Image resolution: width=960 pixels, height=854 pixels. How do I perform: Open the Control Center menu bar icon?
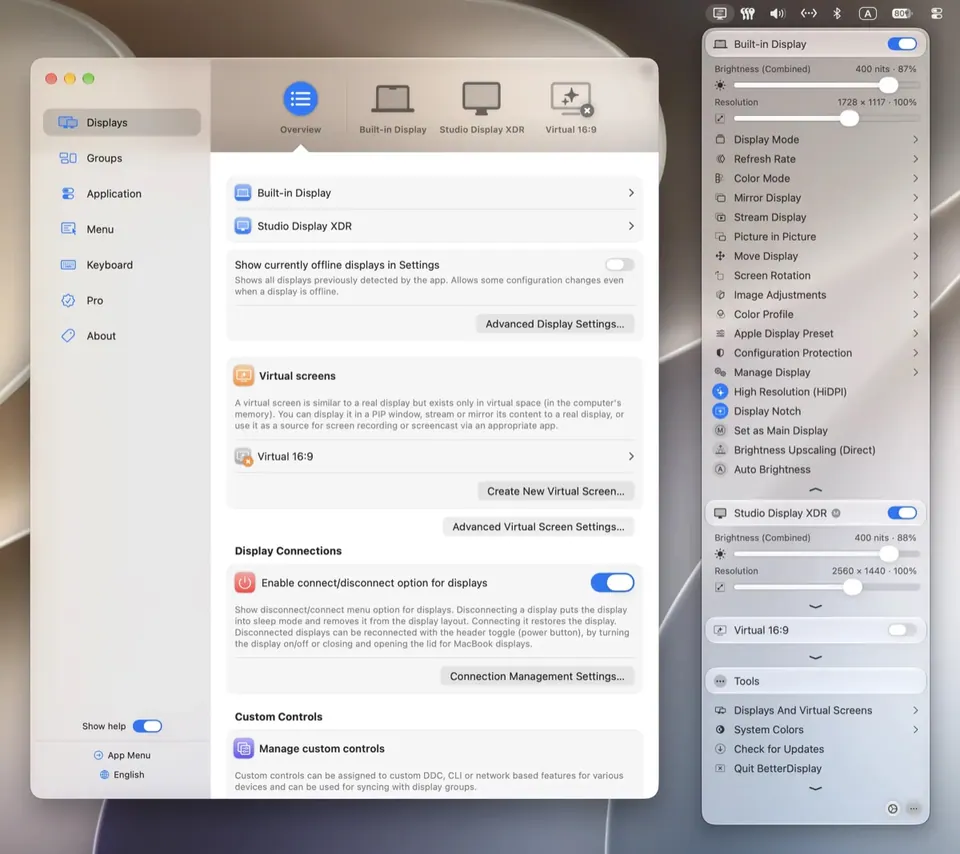tap(936, 13)
